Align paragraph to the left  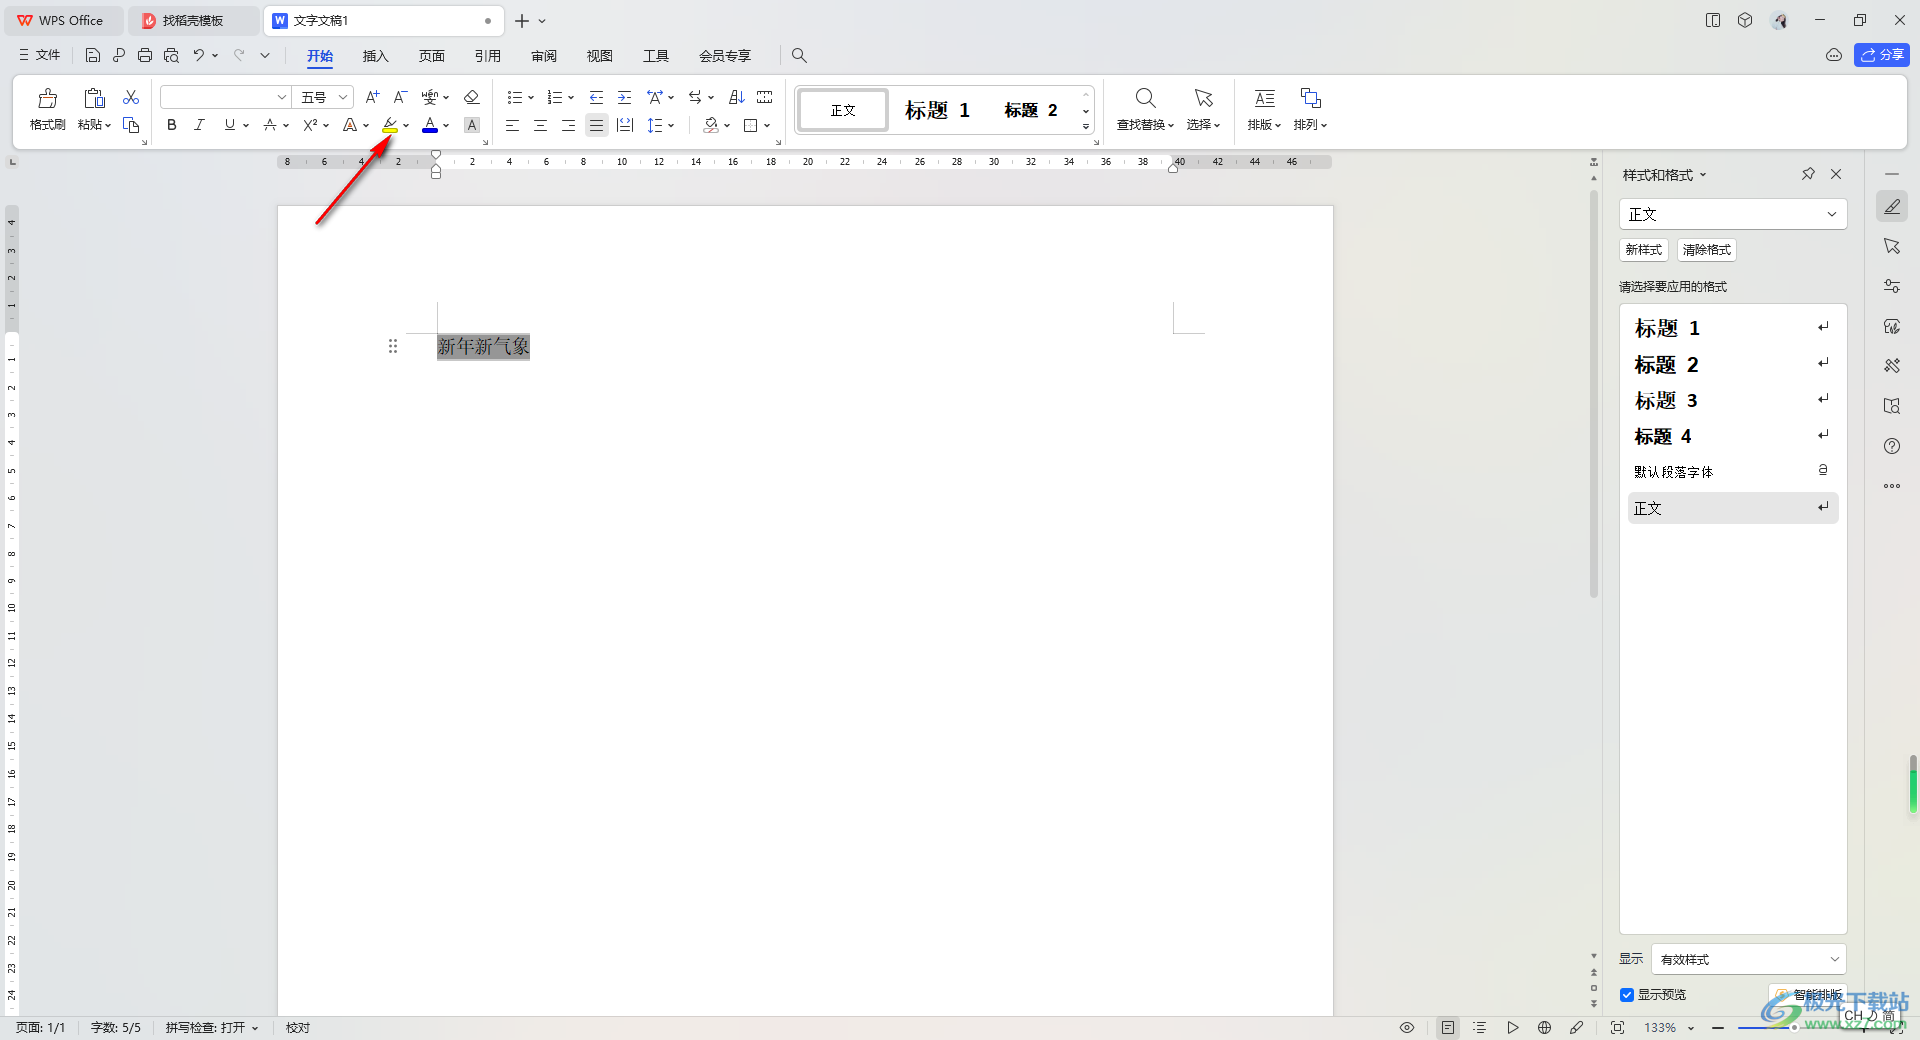coord(512,125)
